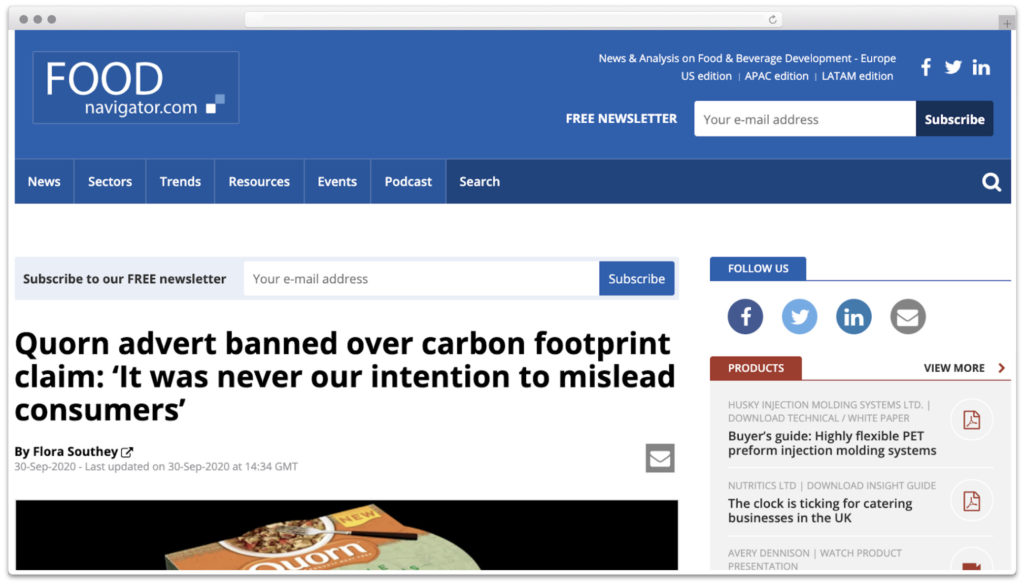This screenshot has height=585, width=1024.
Task: Open the Events menu
Action: (x=337, y=182)
